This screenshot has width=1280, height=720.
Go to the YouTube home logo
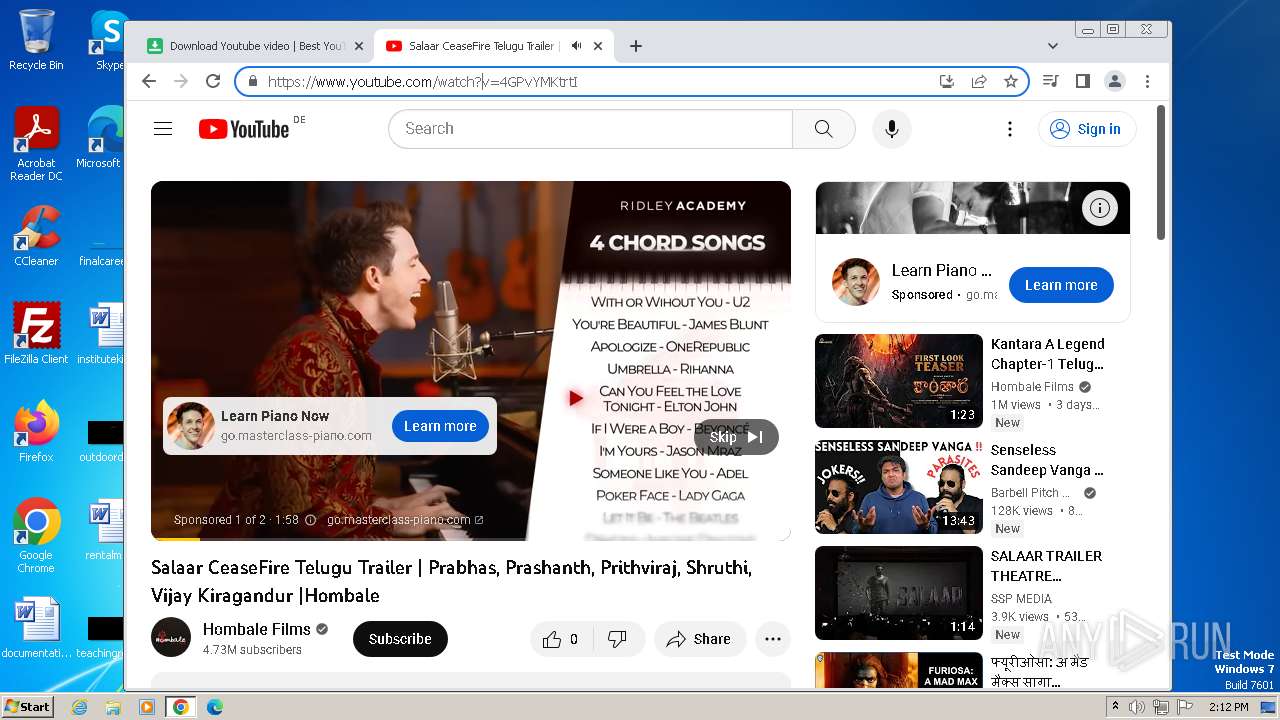coord(244,129)
